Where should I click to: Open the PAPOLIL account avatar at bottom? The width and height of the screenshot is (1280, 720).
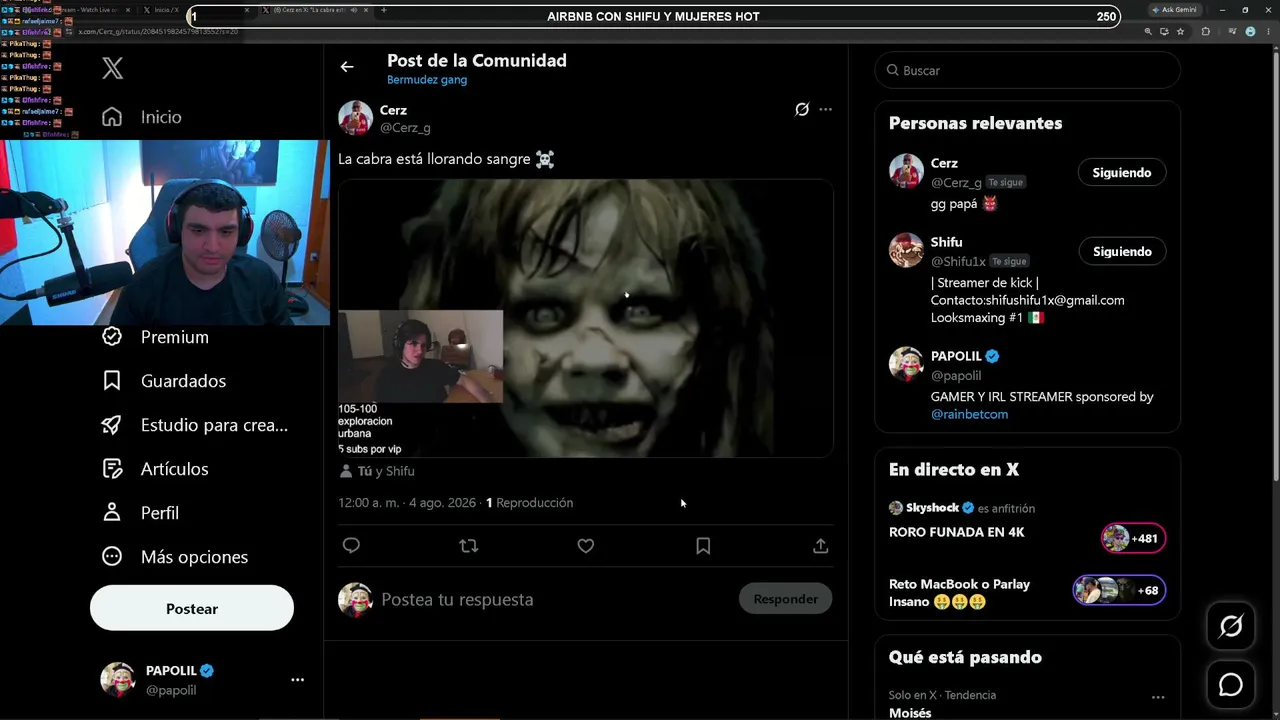point(118,679)
